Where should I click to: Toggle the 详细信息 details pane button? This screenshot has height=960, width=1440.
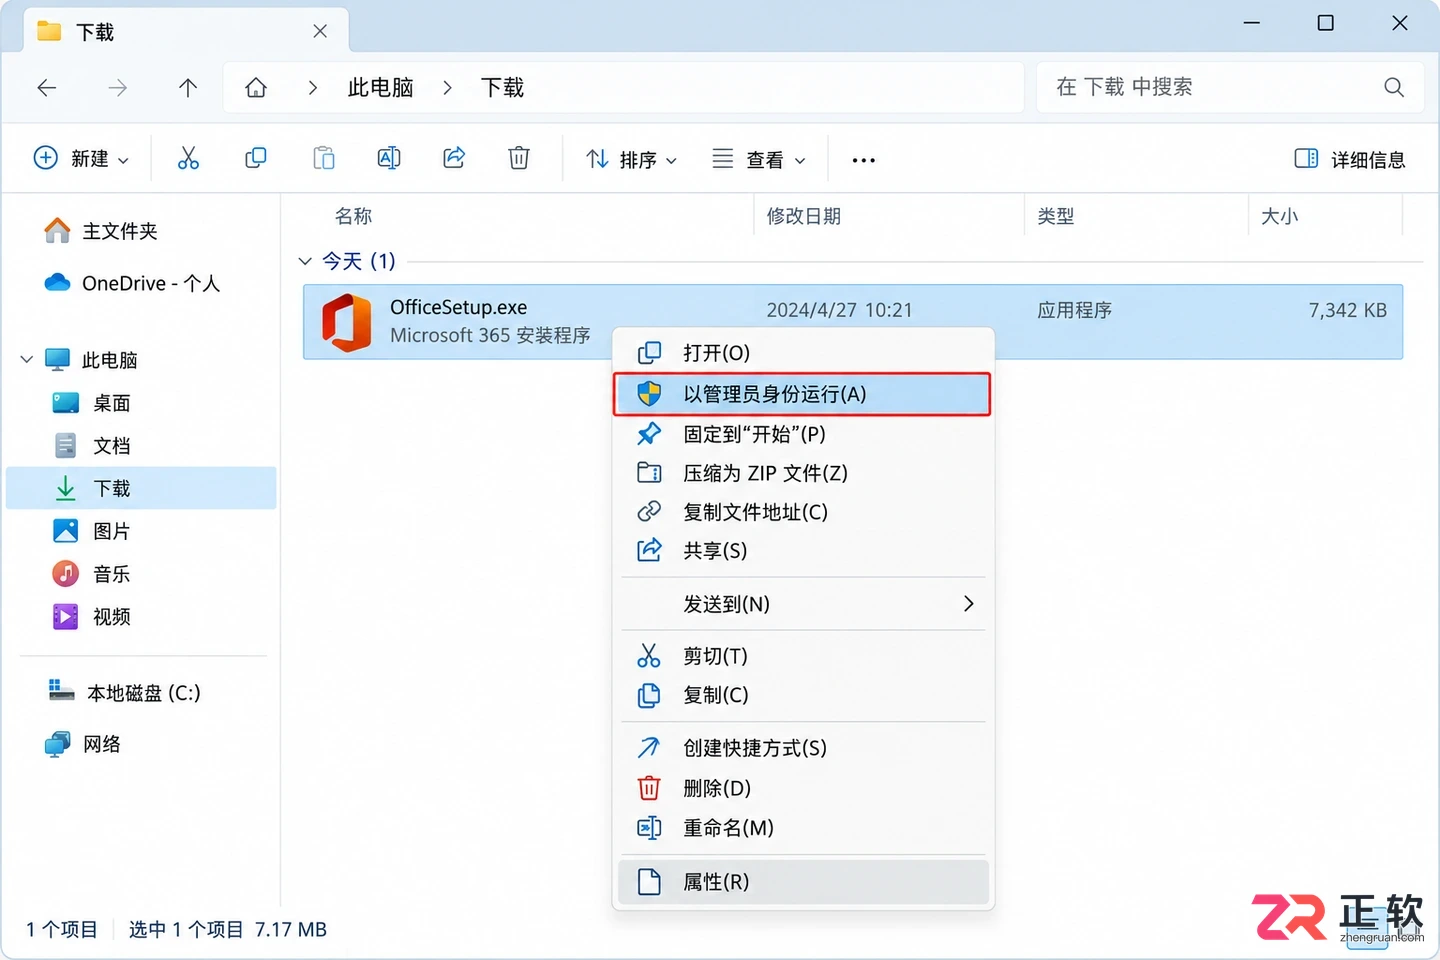(1350, 159)
